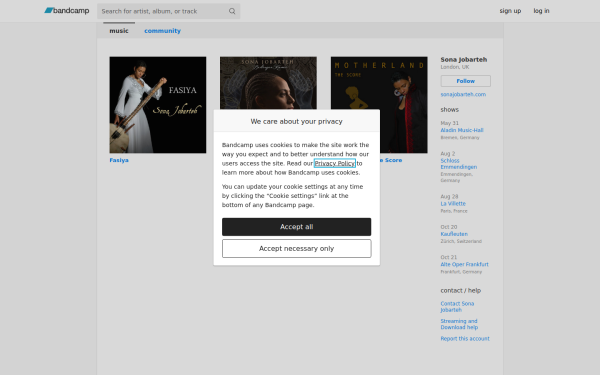600x375 pixels.
Task: Visit sonajobarteh.com link
Action: 463,94
